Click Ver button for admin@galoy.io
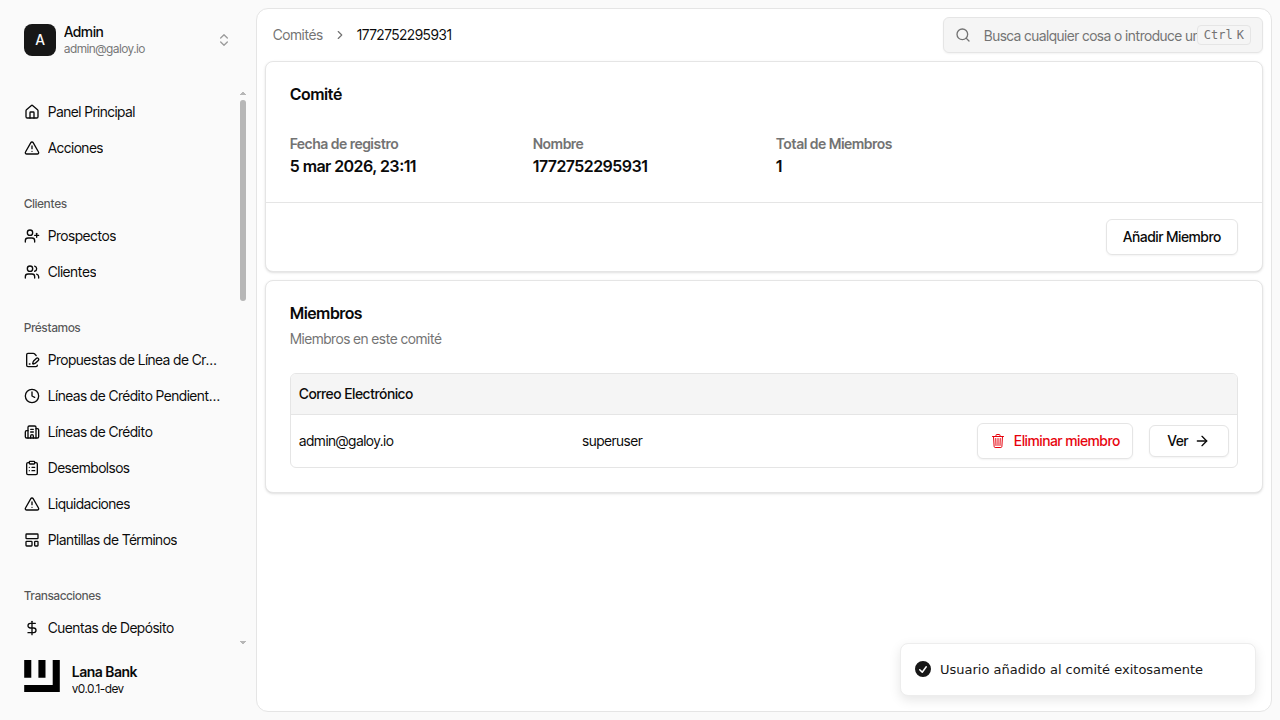This screenshot has width=1280, height=720. click(1188, 441)
